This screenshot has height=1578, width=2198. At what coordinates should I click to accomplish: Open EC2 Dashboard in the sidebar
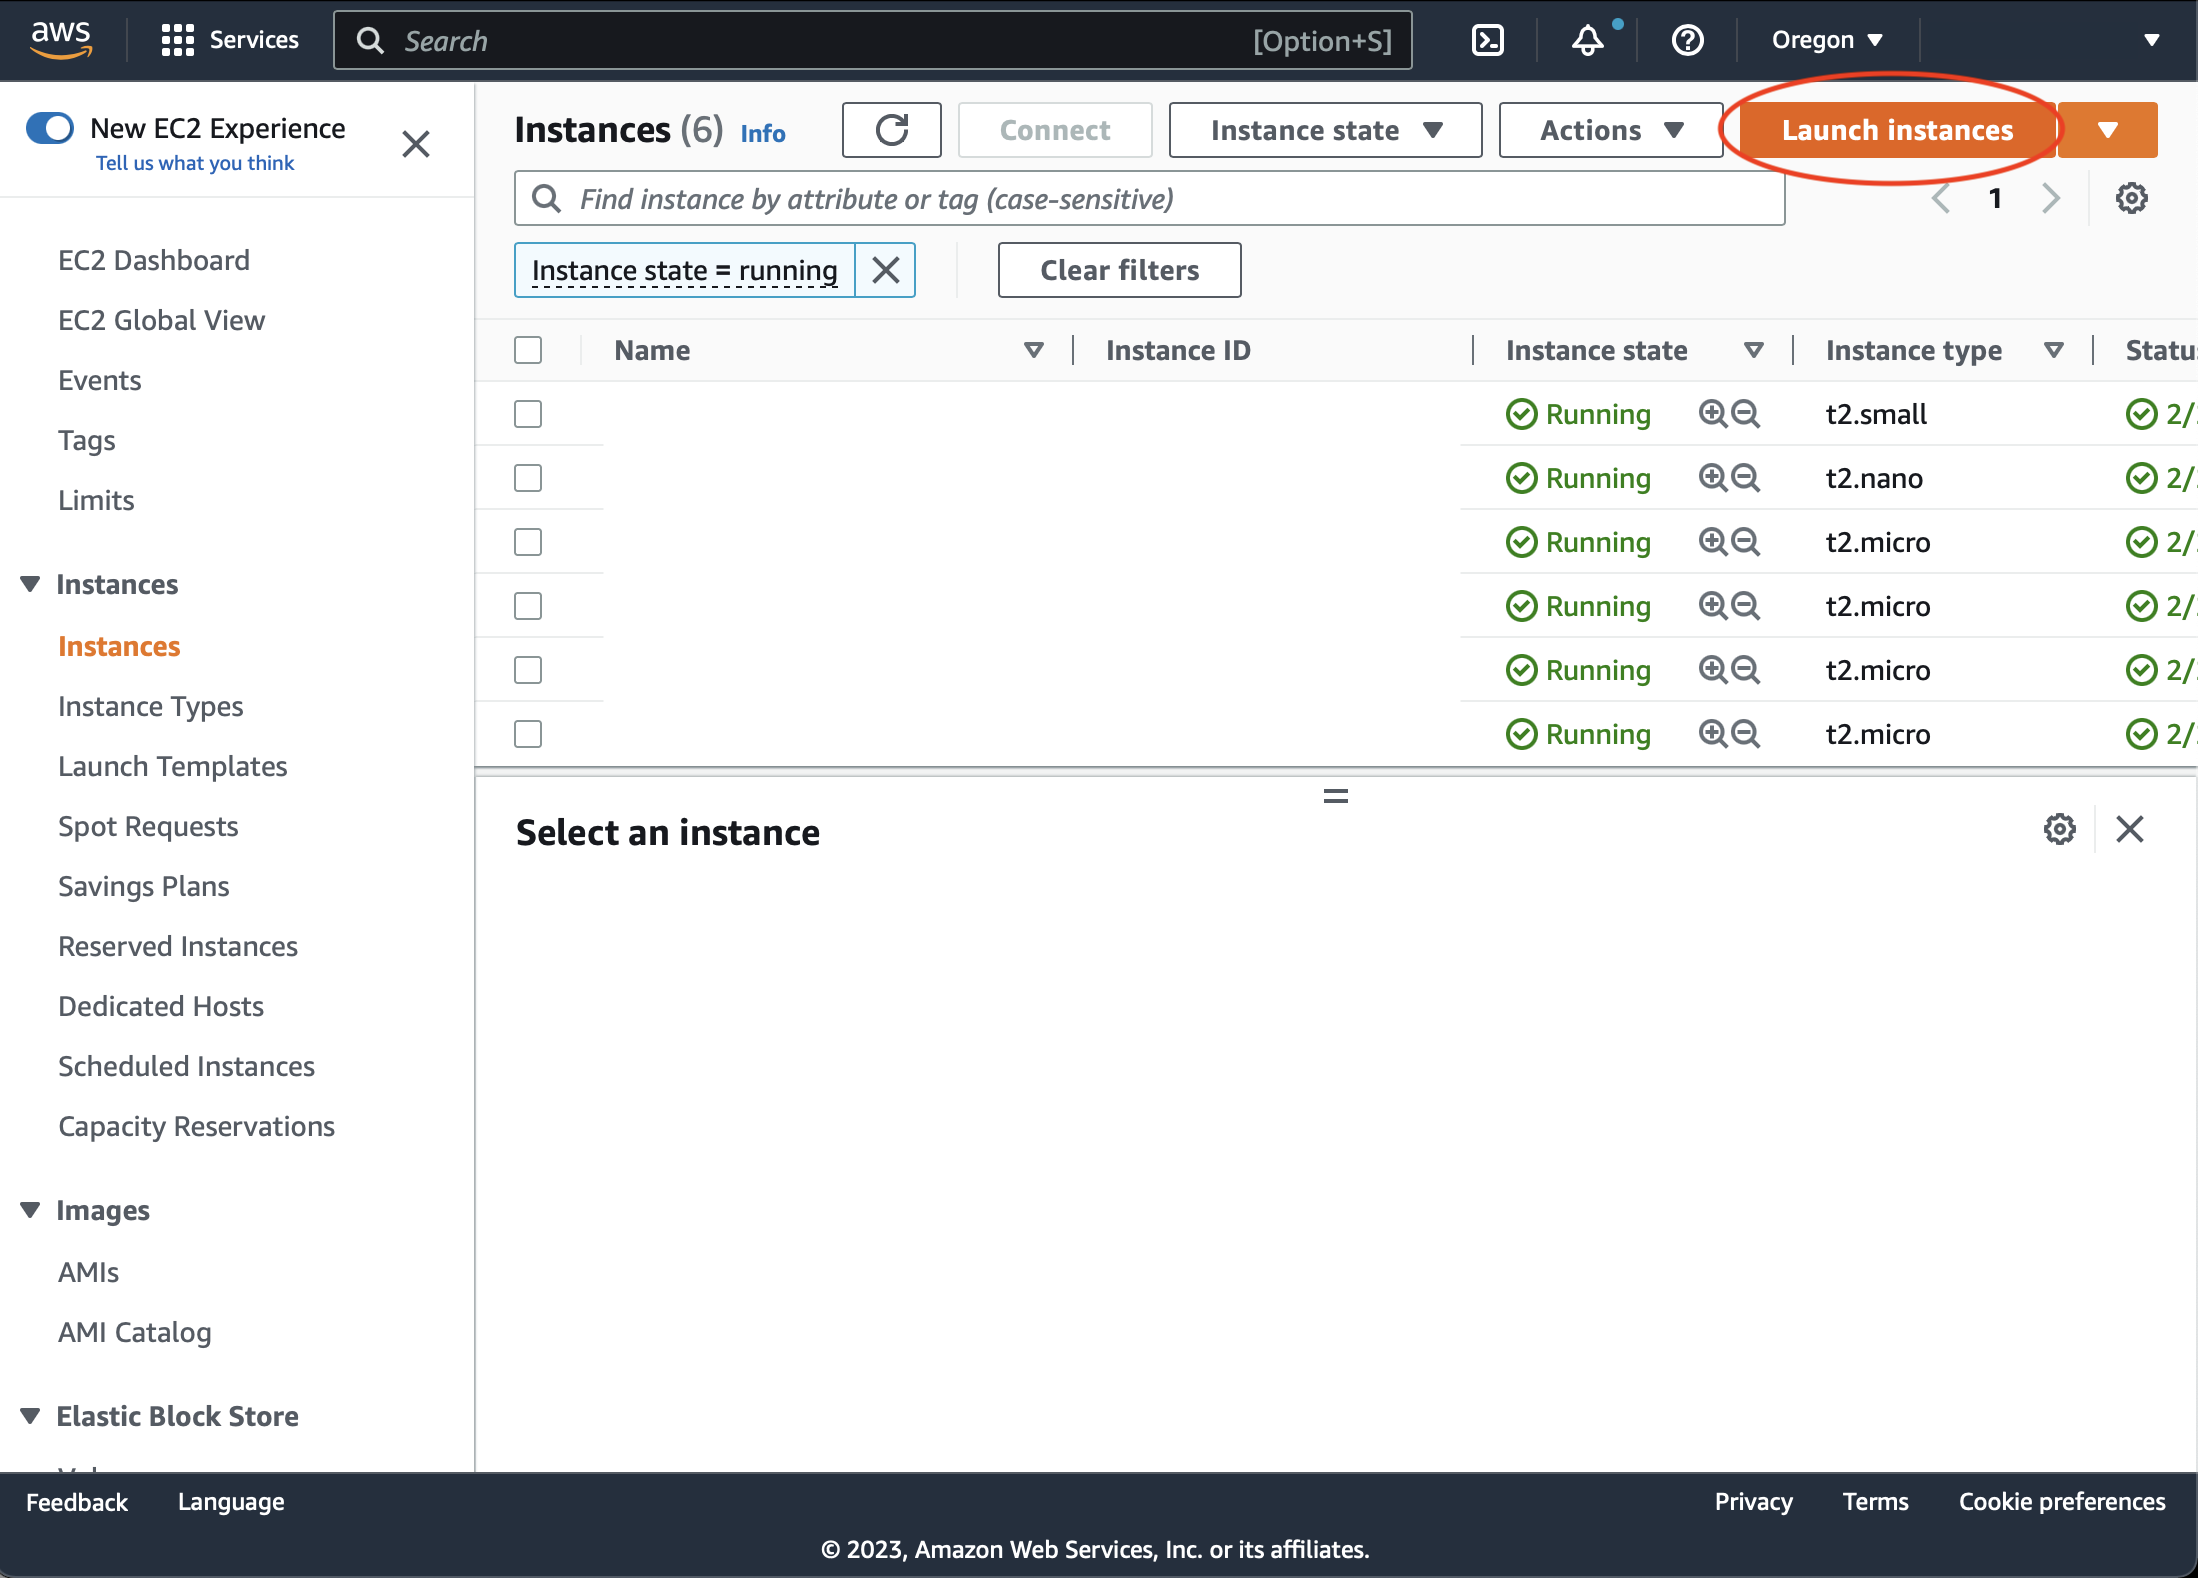point(154,260)
